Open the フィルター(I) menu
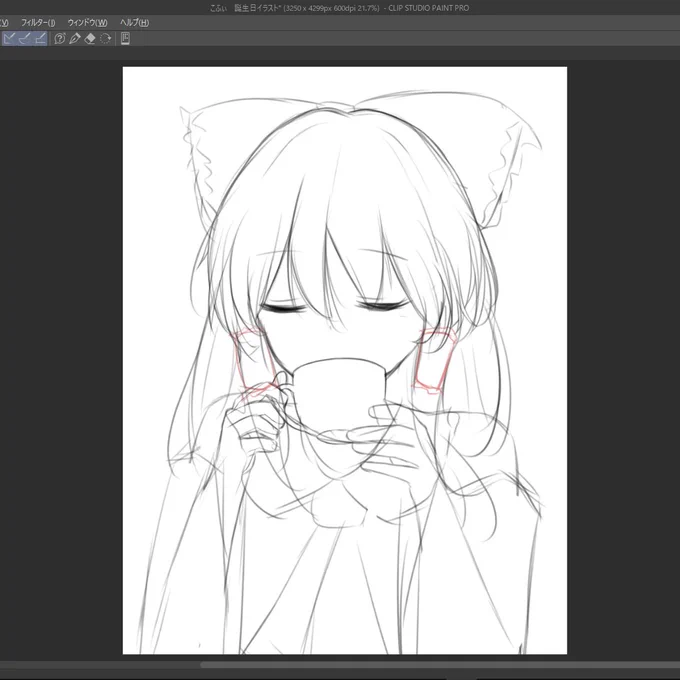 [38, 23]
